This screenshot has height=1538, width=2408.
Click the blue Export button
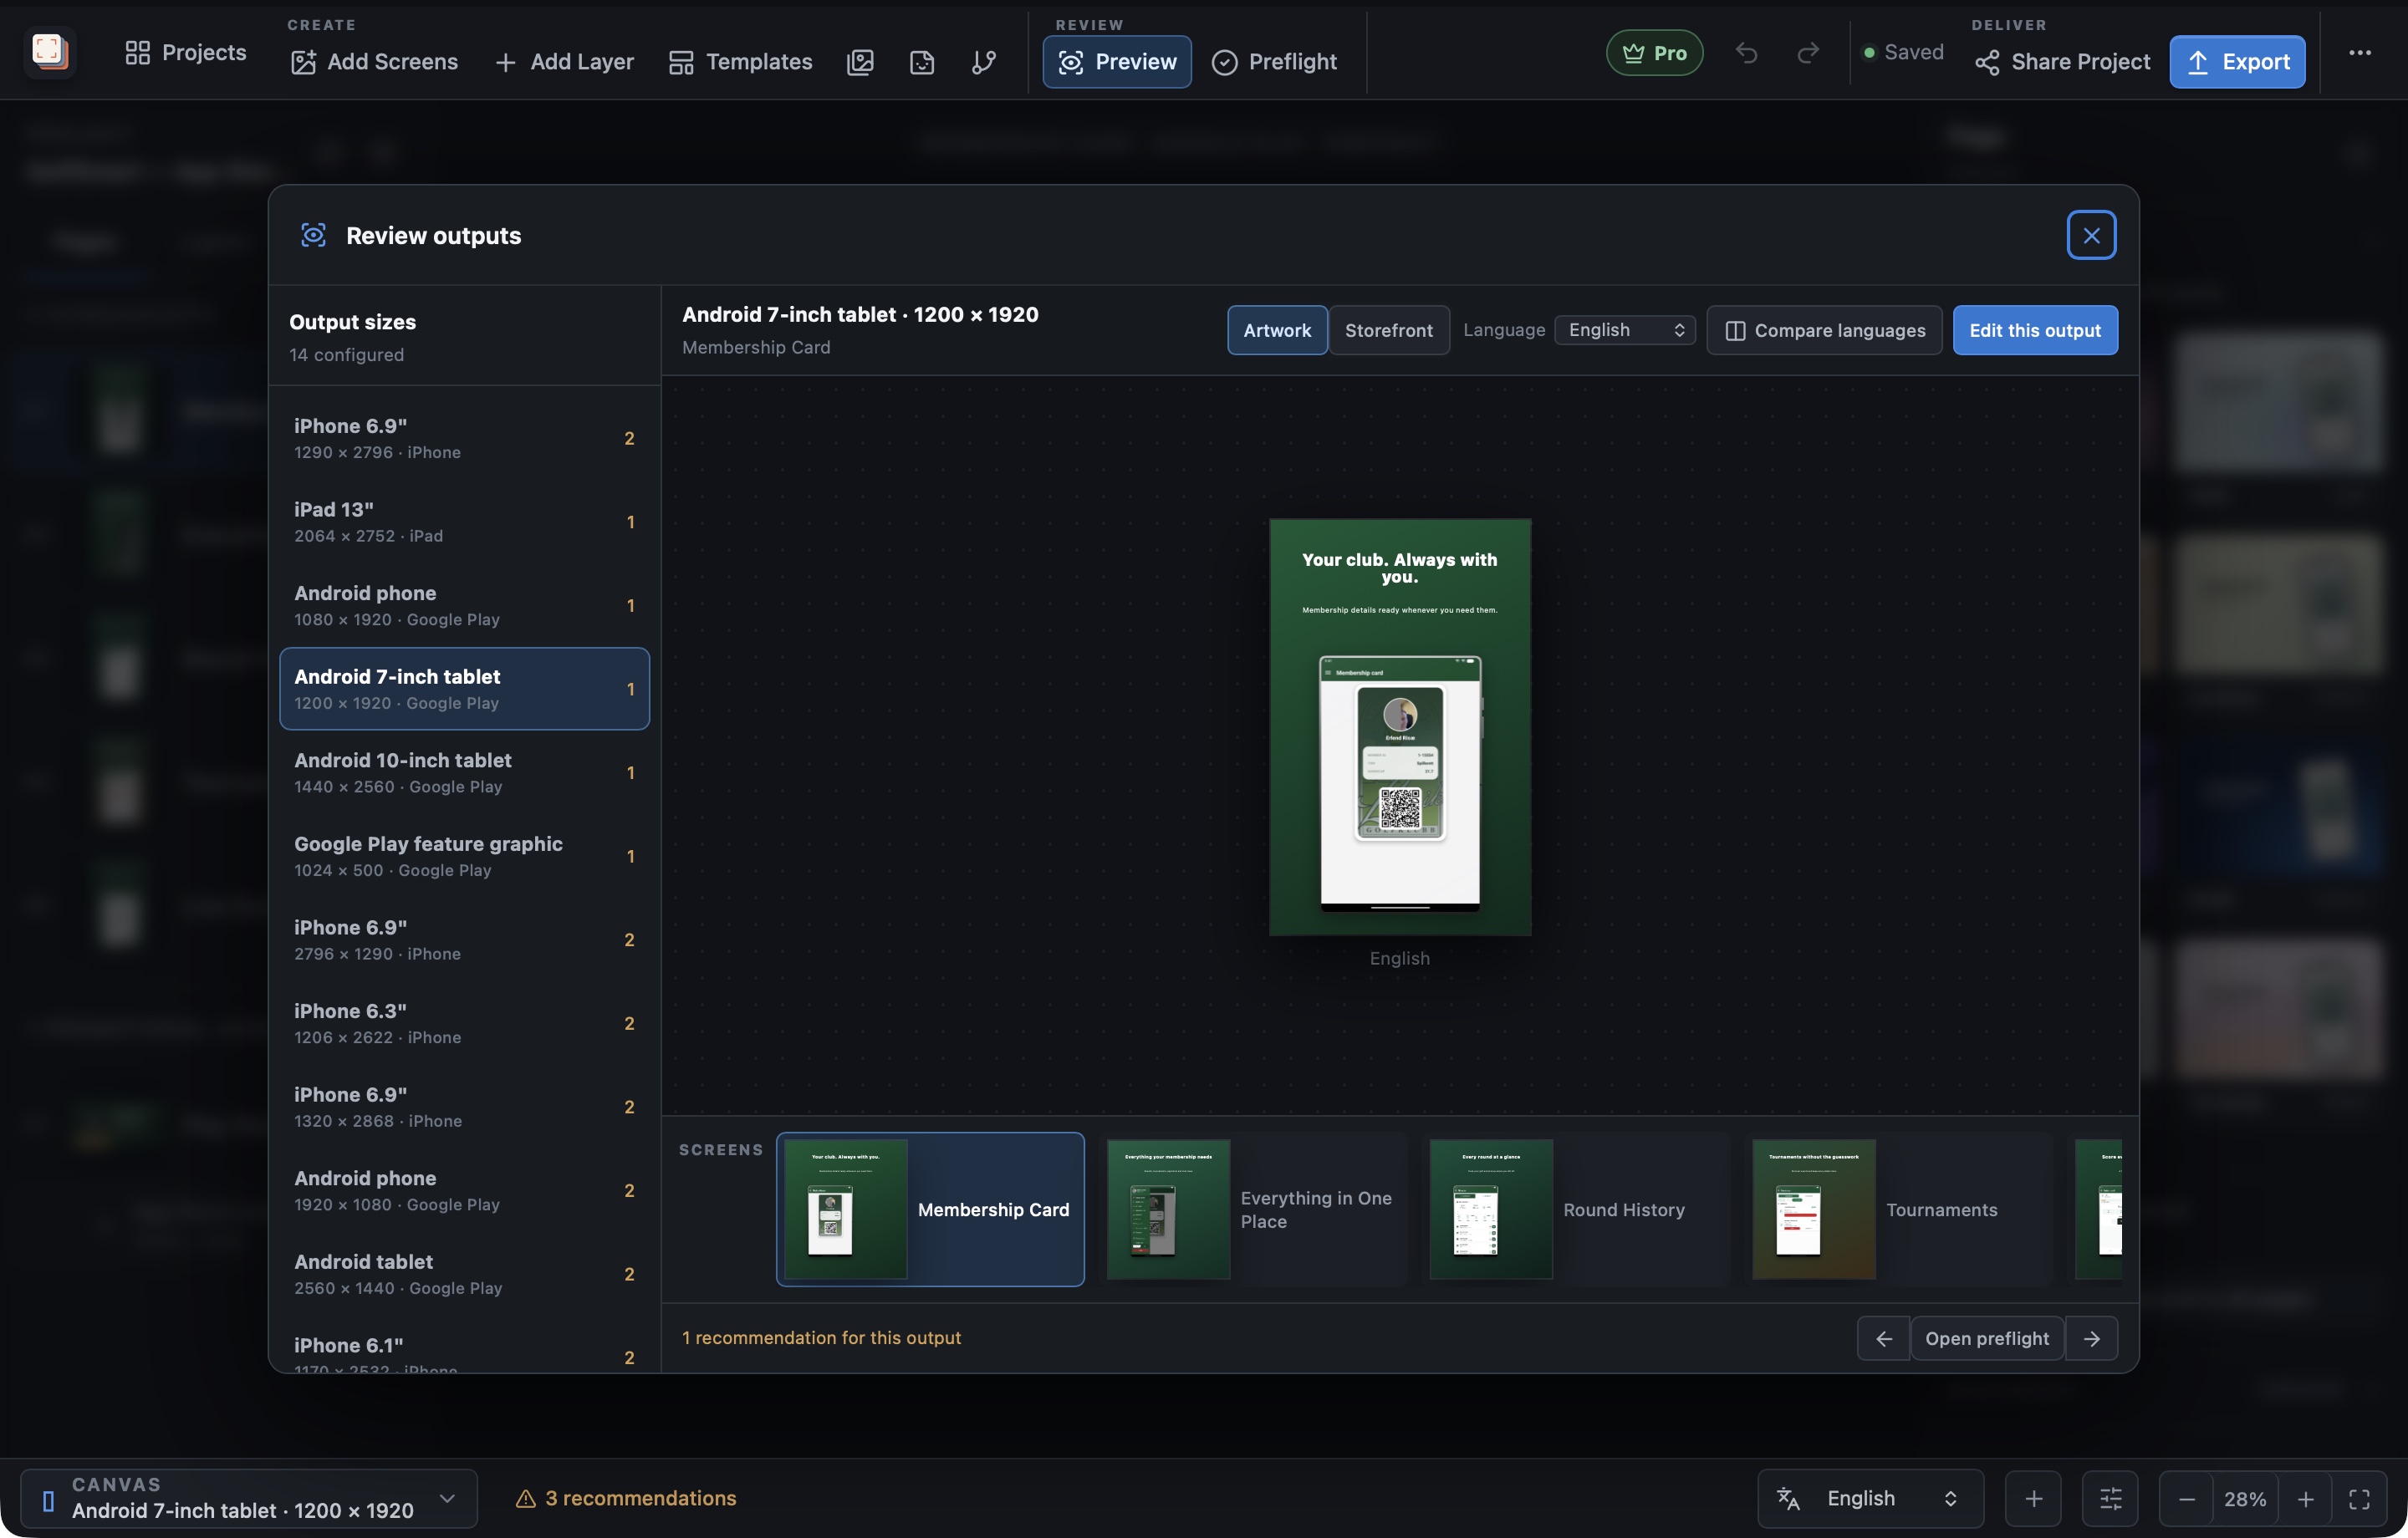pos(2237,62)
